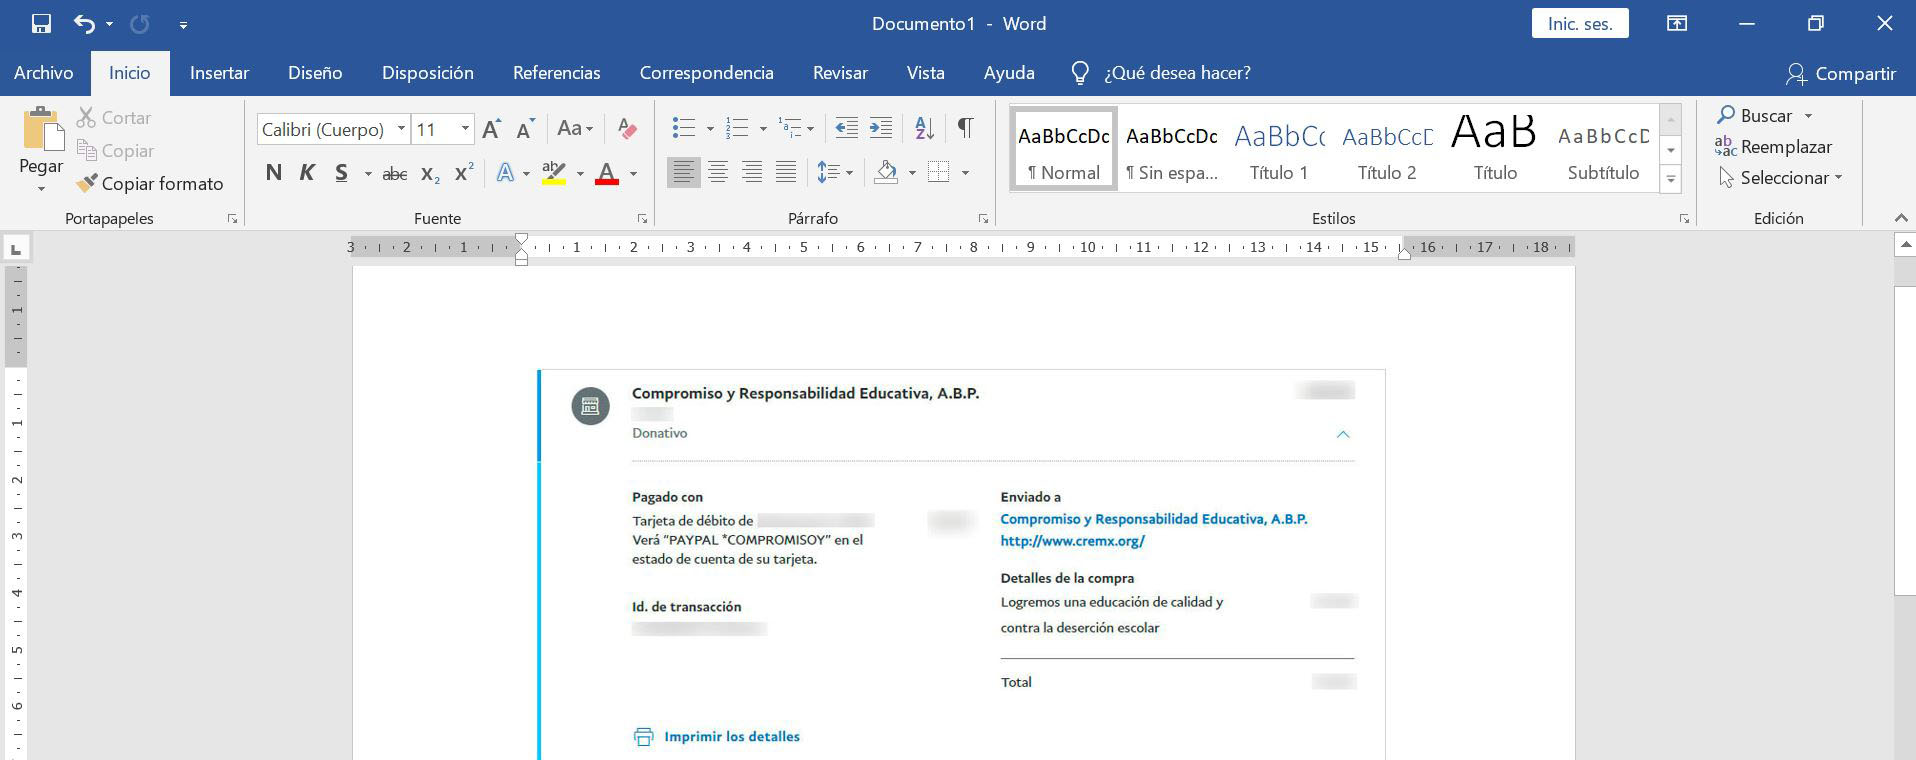Click the superscript x² icon
The width and height of the screenshot is (1916, 760).
pyautogui.click(x=463, y=173)
